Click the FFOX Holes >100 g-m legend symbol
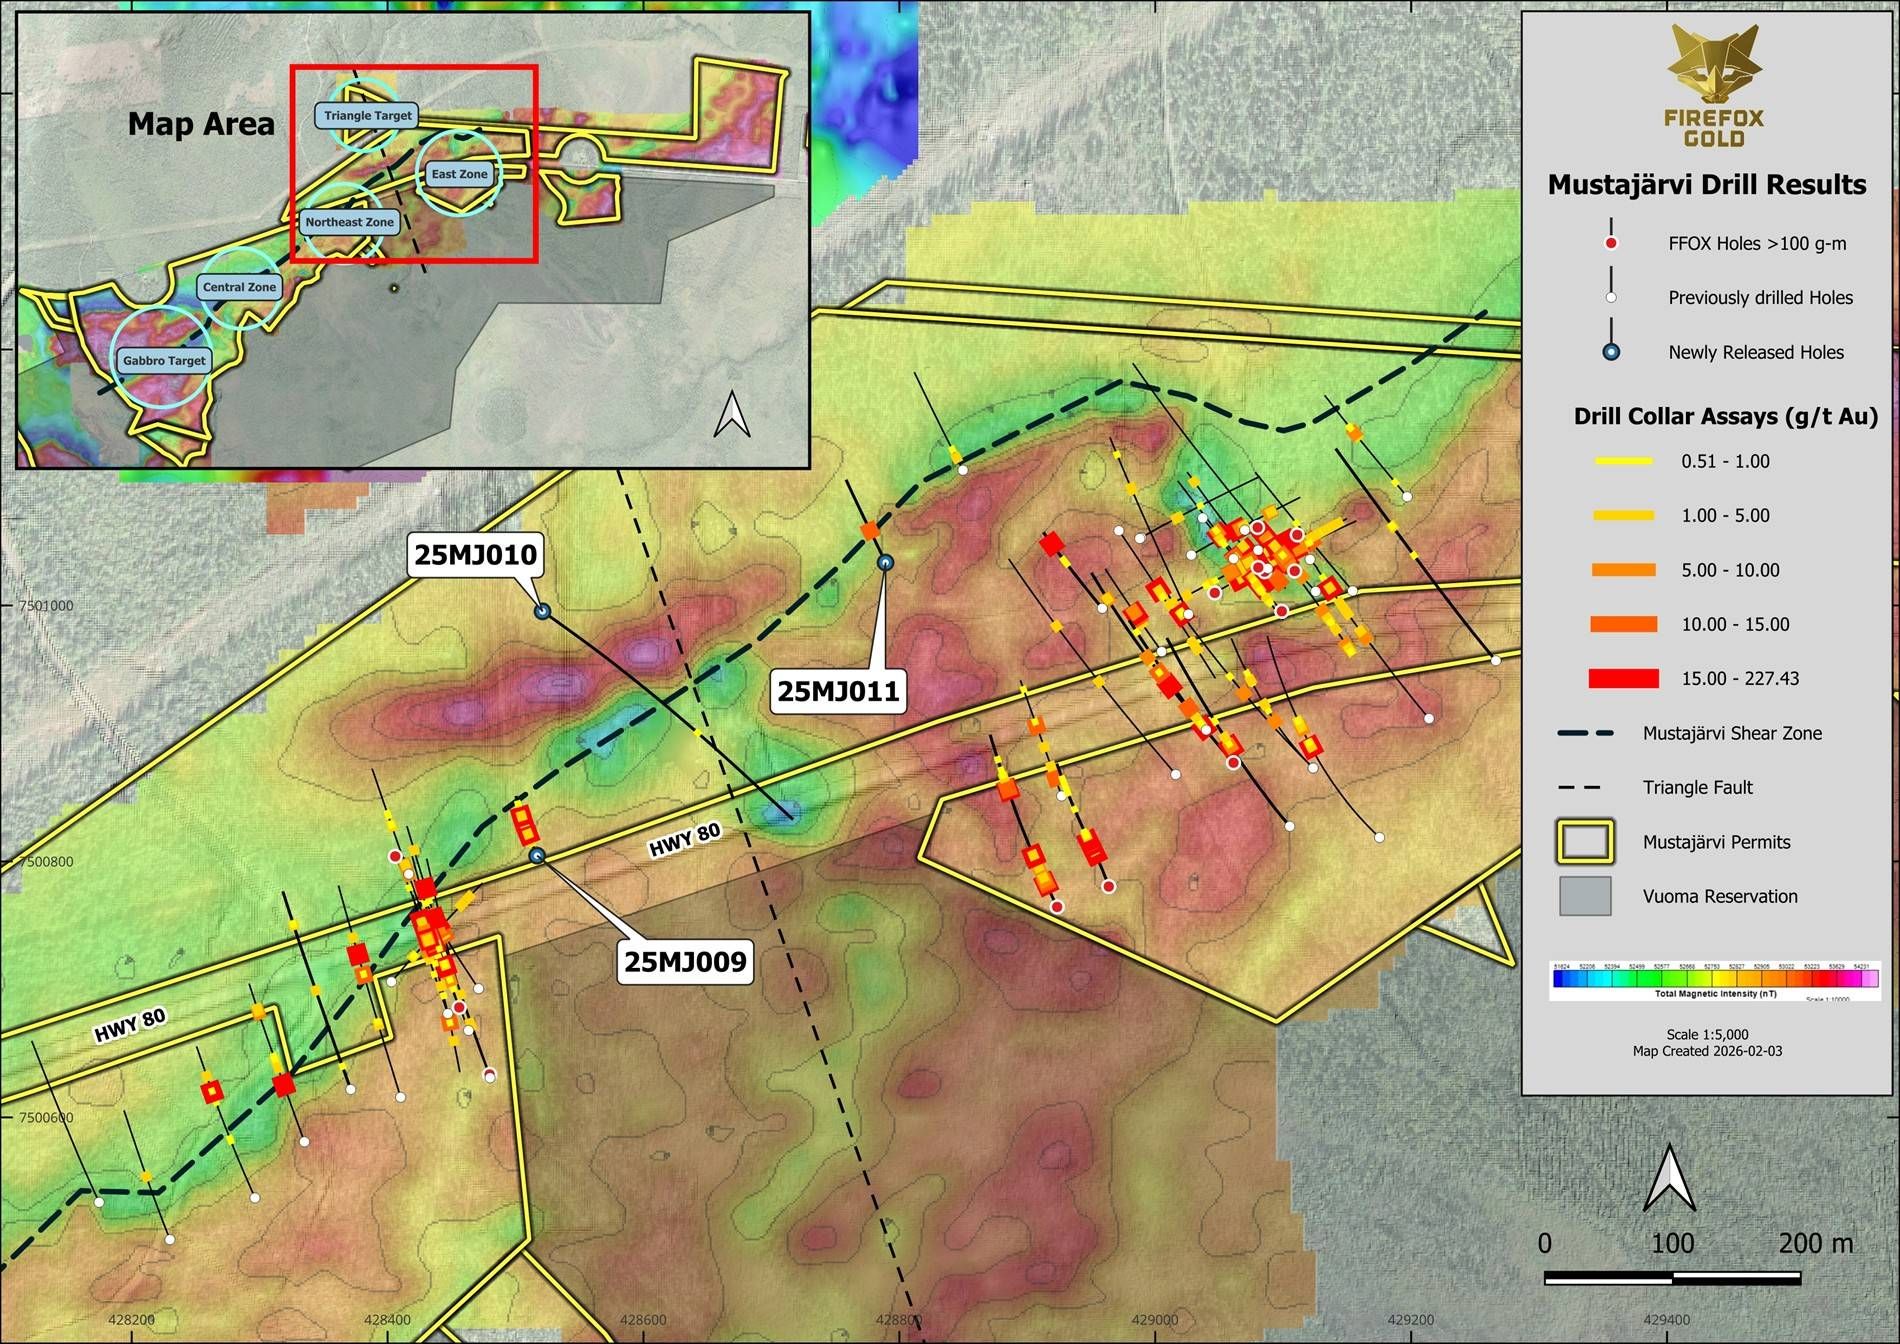1900x1344 pixels. [1611, 243]
